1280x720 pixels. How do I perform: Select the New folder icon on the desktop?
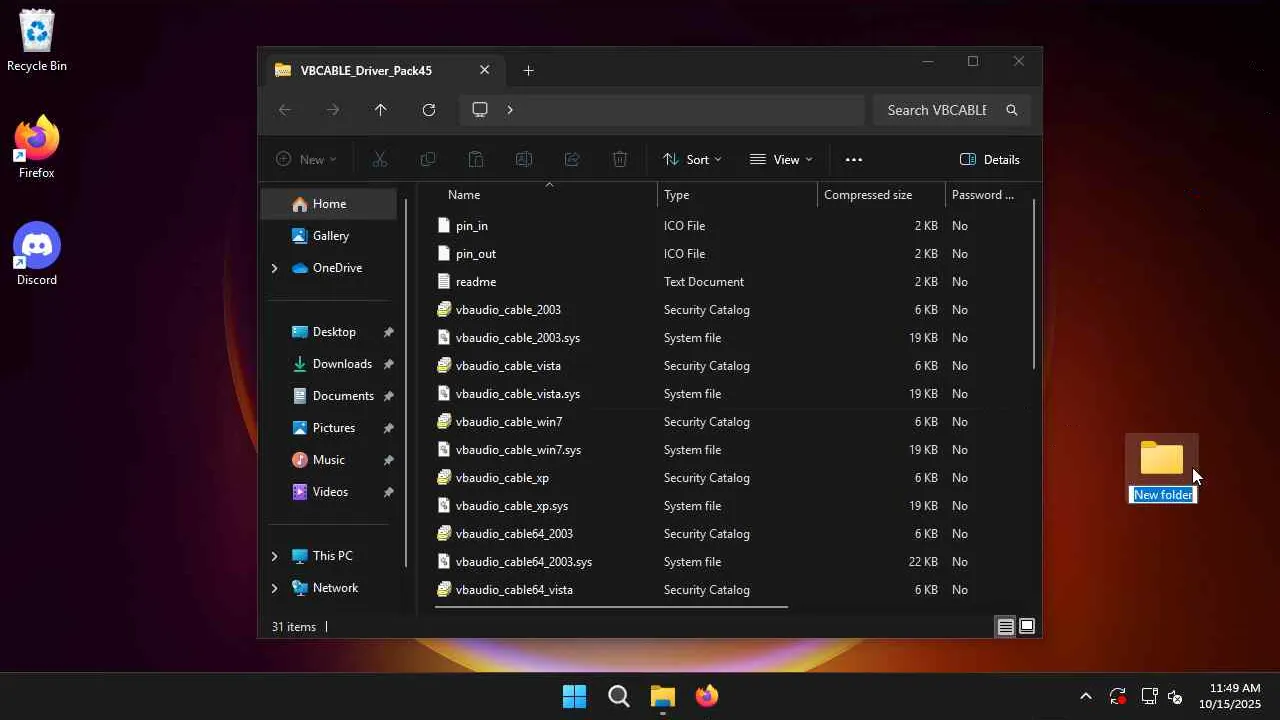(1162, 458)
